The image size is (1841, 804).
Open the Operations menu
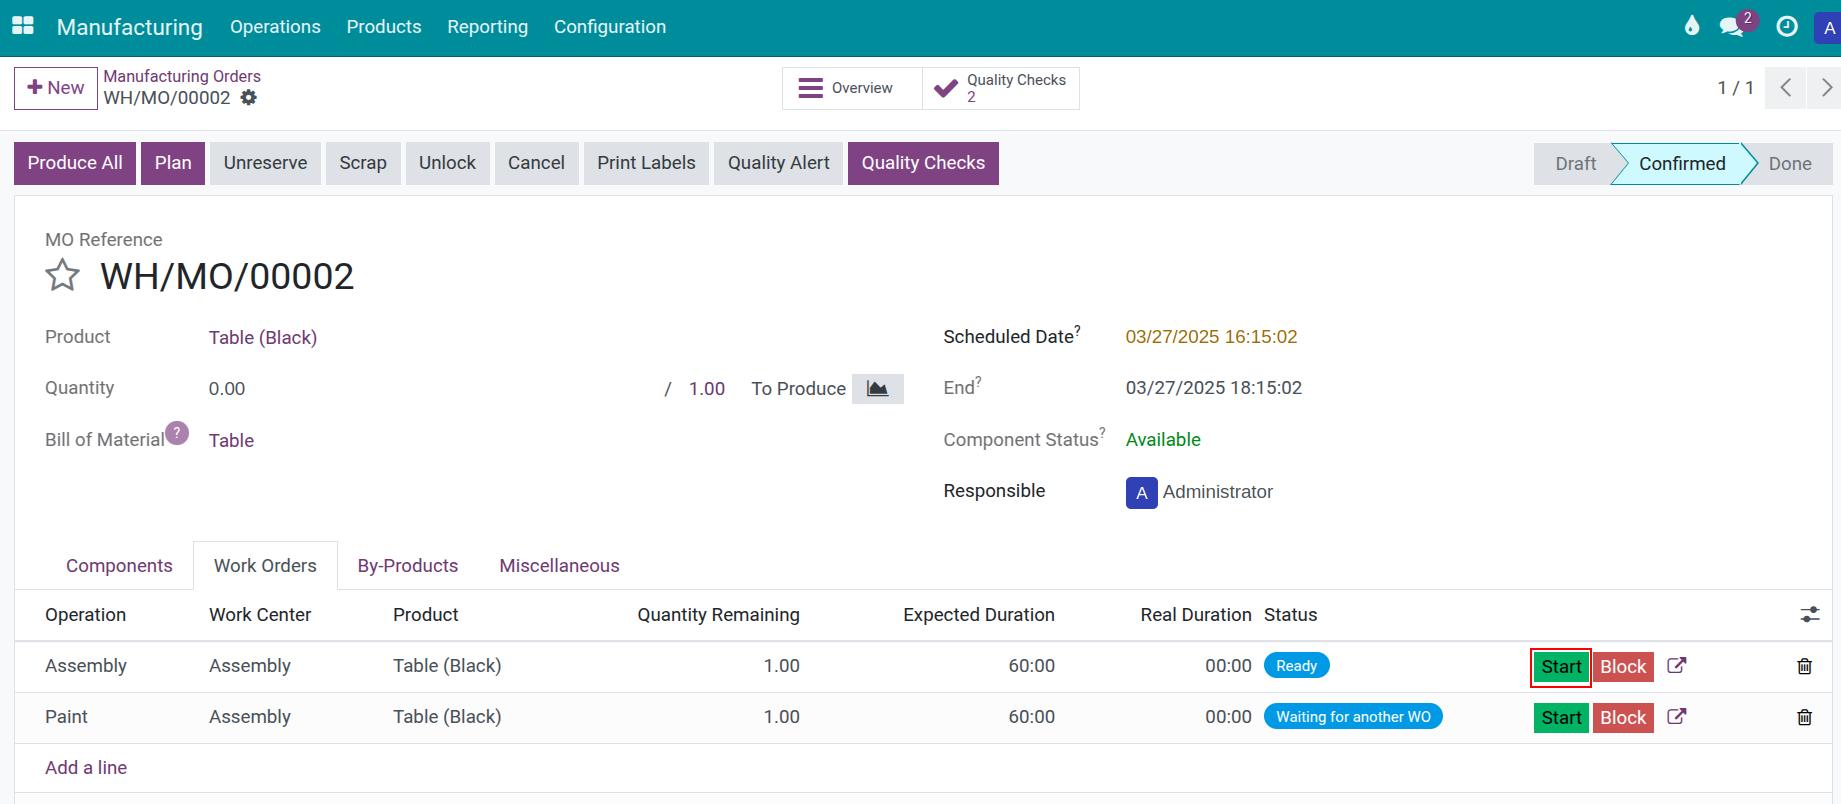(x=275, y=27)
